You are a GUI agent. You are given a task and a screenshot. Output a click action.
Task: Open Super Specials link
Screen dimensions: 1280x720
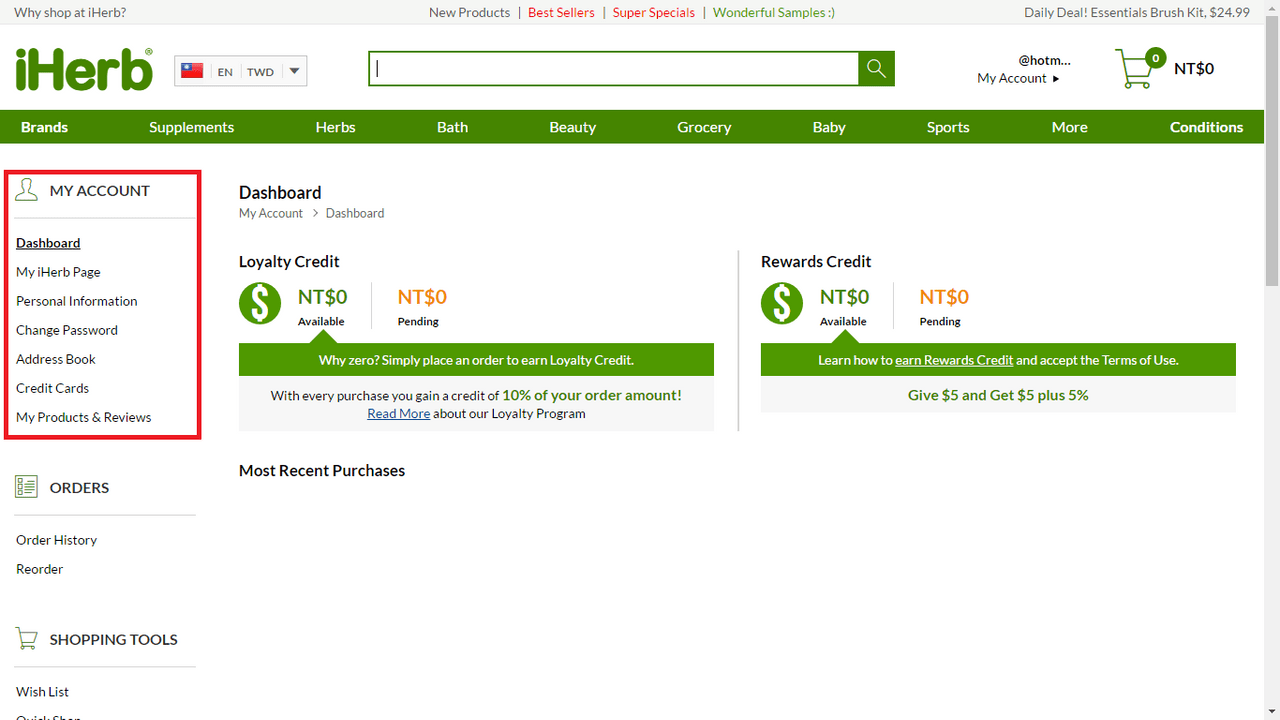click(654, 13)
